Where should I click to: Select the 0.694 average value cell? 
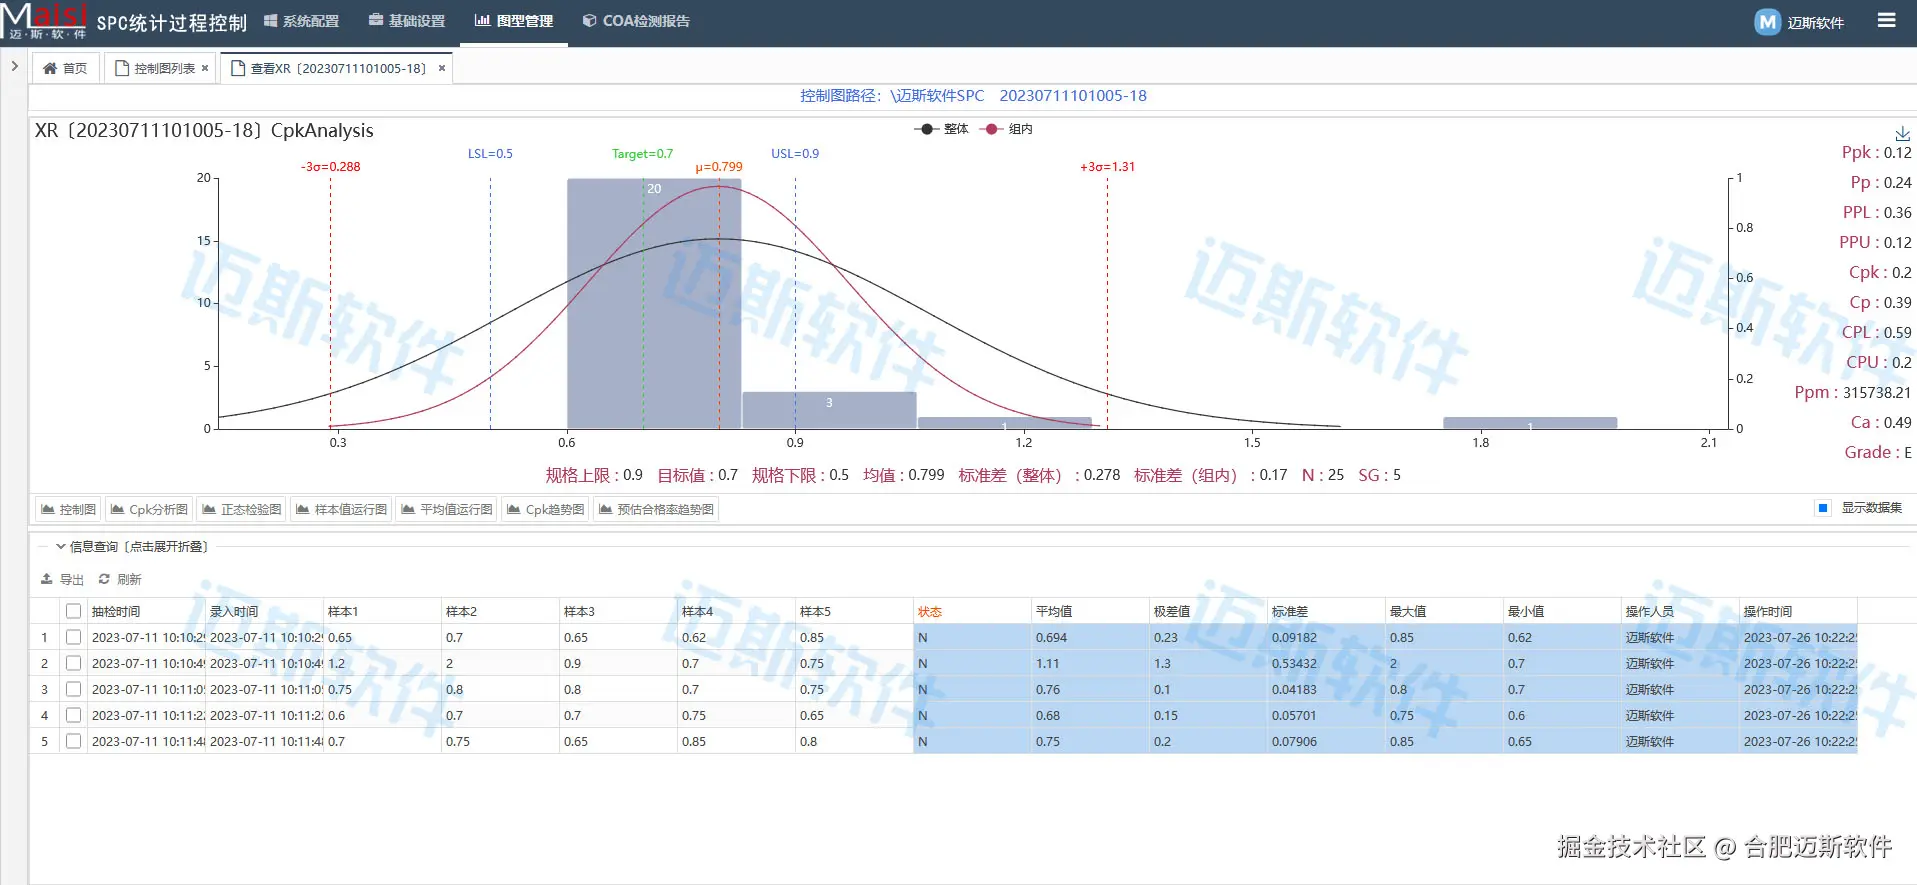pyautogui.click(x=1090, y=637)
